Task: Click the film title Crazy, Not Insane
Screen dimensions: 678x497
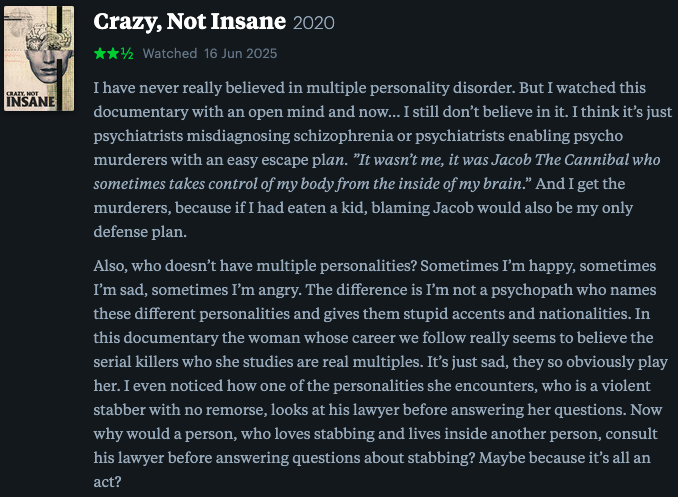Action: coord(189,22)
